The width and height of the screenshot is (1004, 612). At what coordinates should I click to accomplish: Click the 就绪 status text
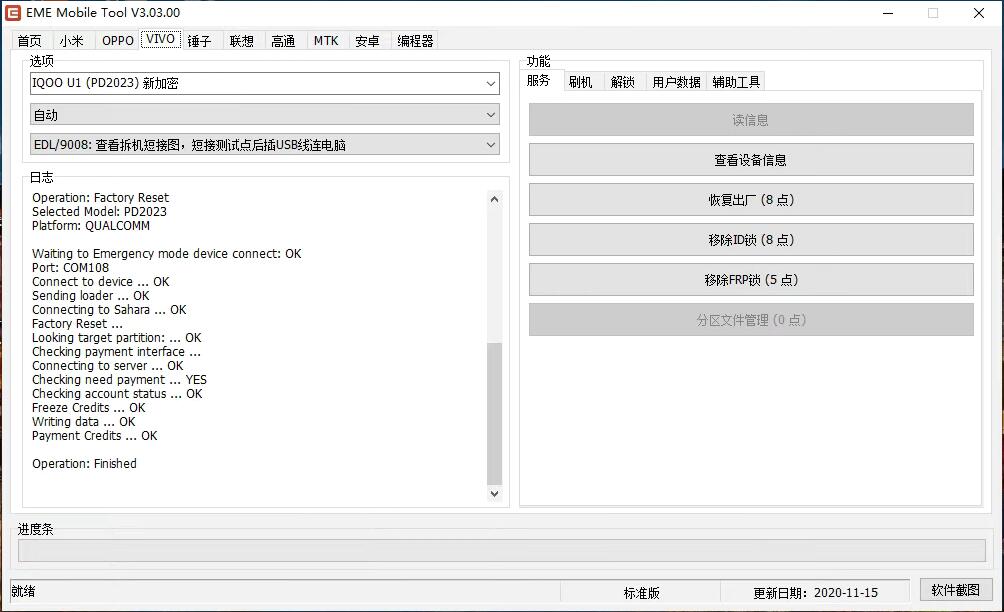(x=23, y=591)
